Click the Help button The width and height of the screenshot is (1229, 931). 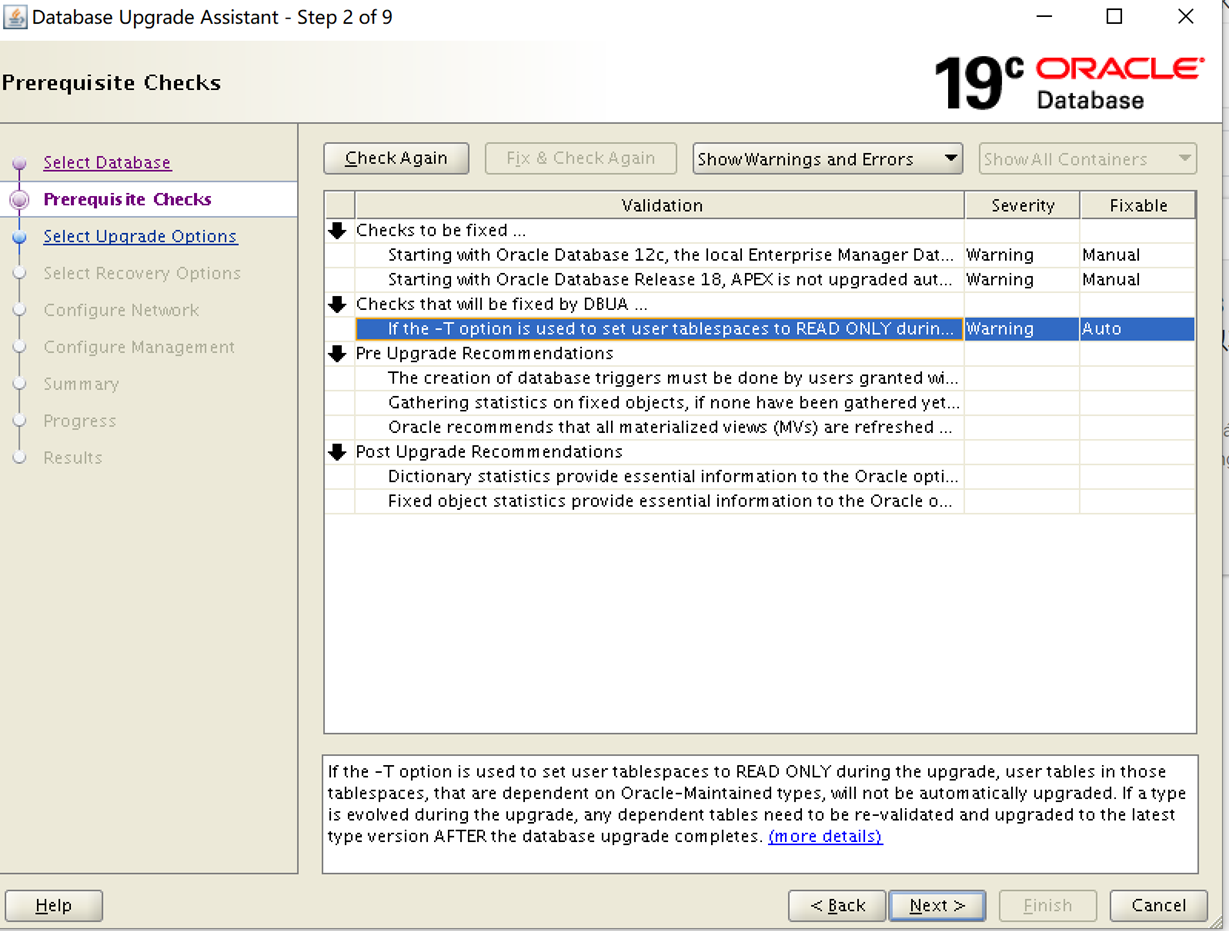click(54, 905)
